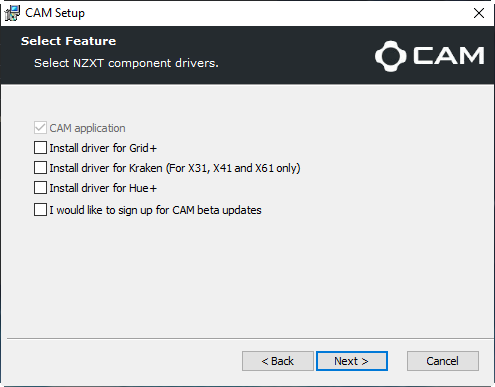Click the CAM ring logo icon

point(391,56)
